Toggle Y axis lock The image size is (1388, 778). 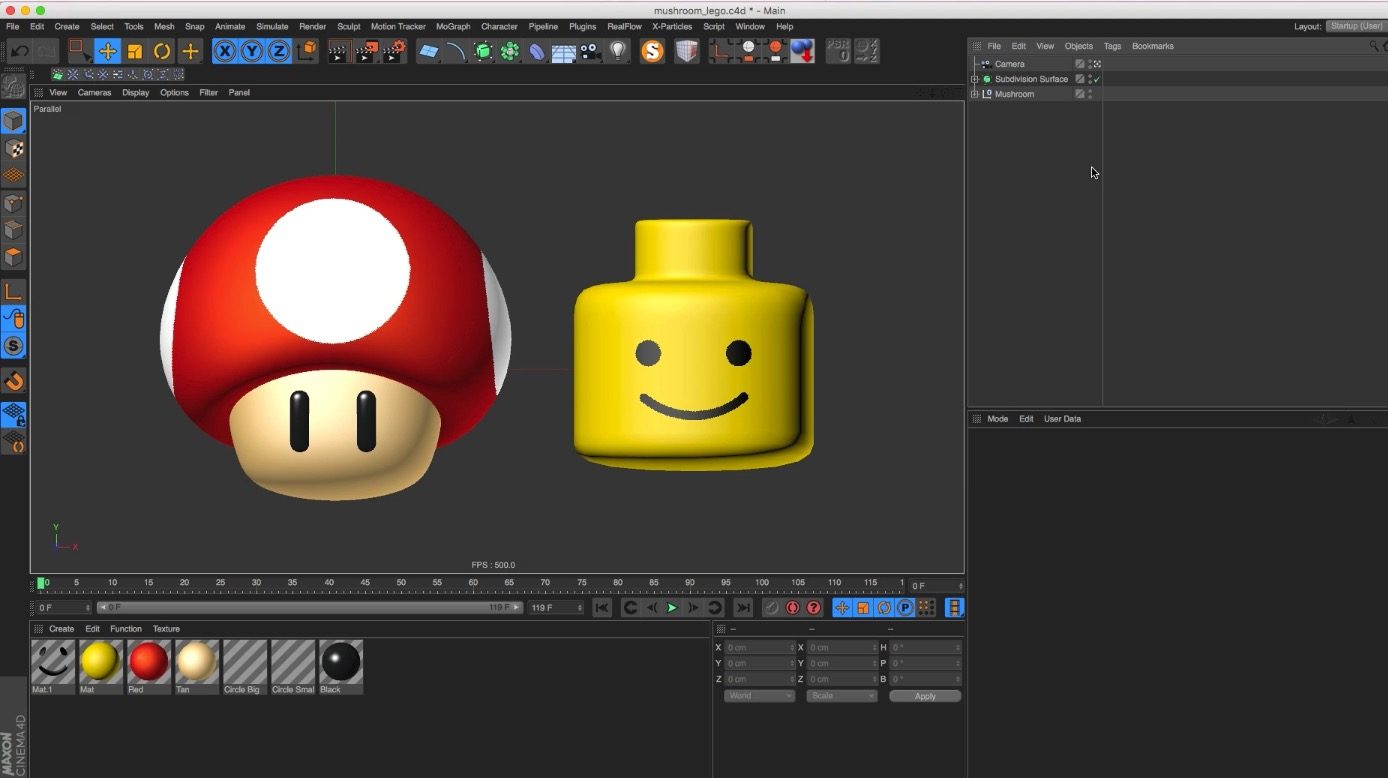tap(252, 51)
